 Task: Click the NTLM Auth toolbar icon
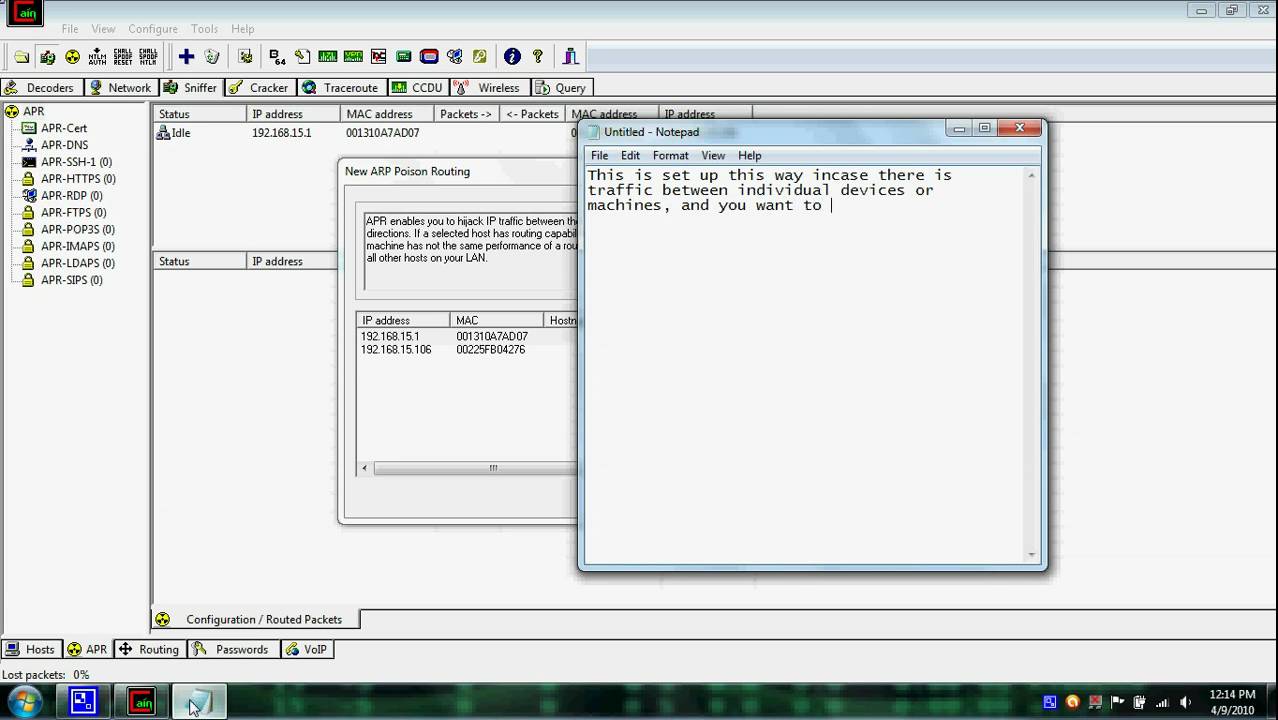(97, 57)
